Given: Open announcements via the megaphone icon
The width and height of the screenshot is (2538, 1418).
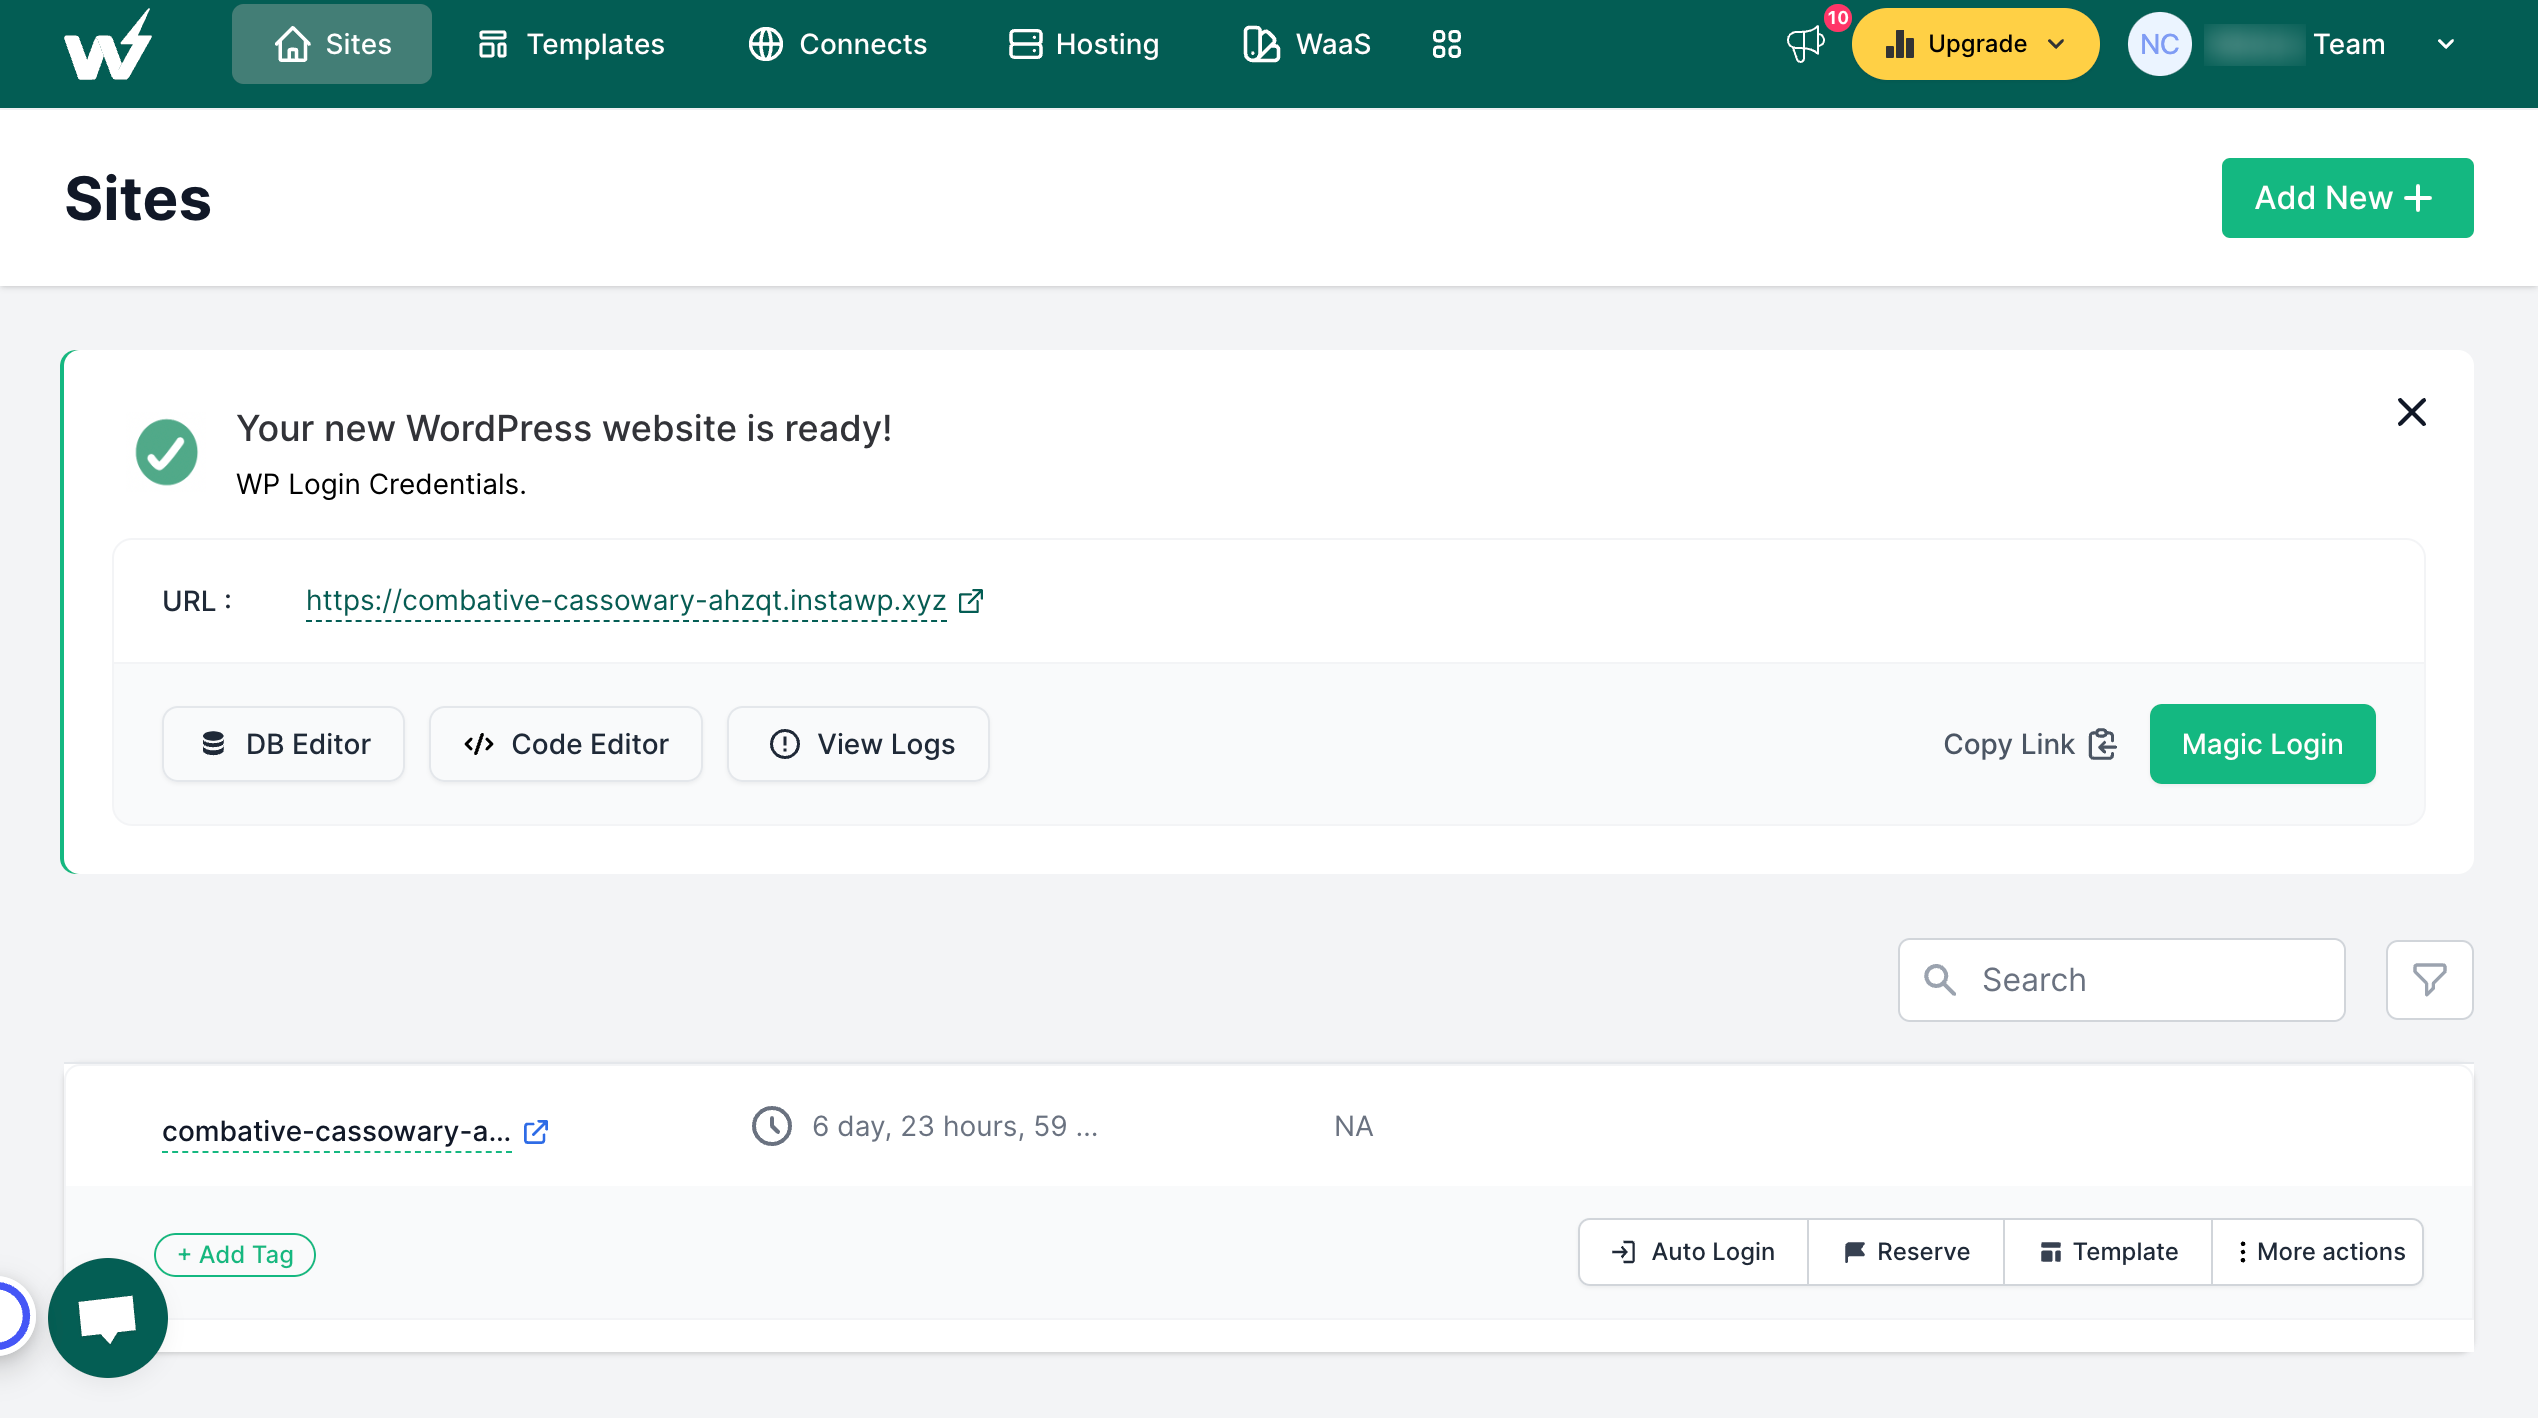Looking at the screenshot, I should pyautogui.click(x=1805, y=44).
